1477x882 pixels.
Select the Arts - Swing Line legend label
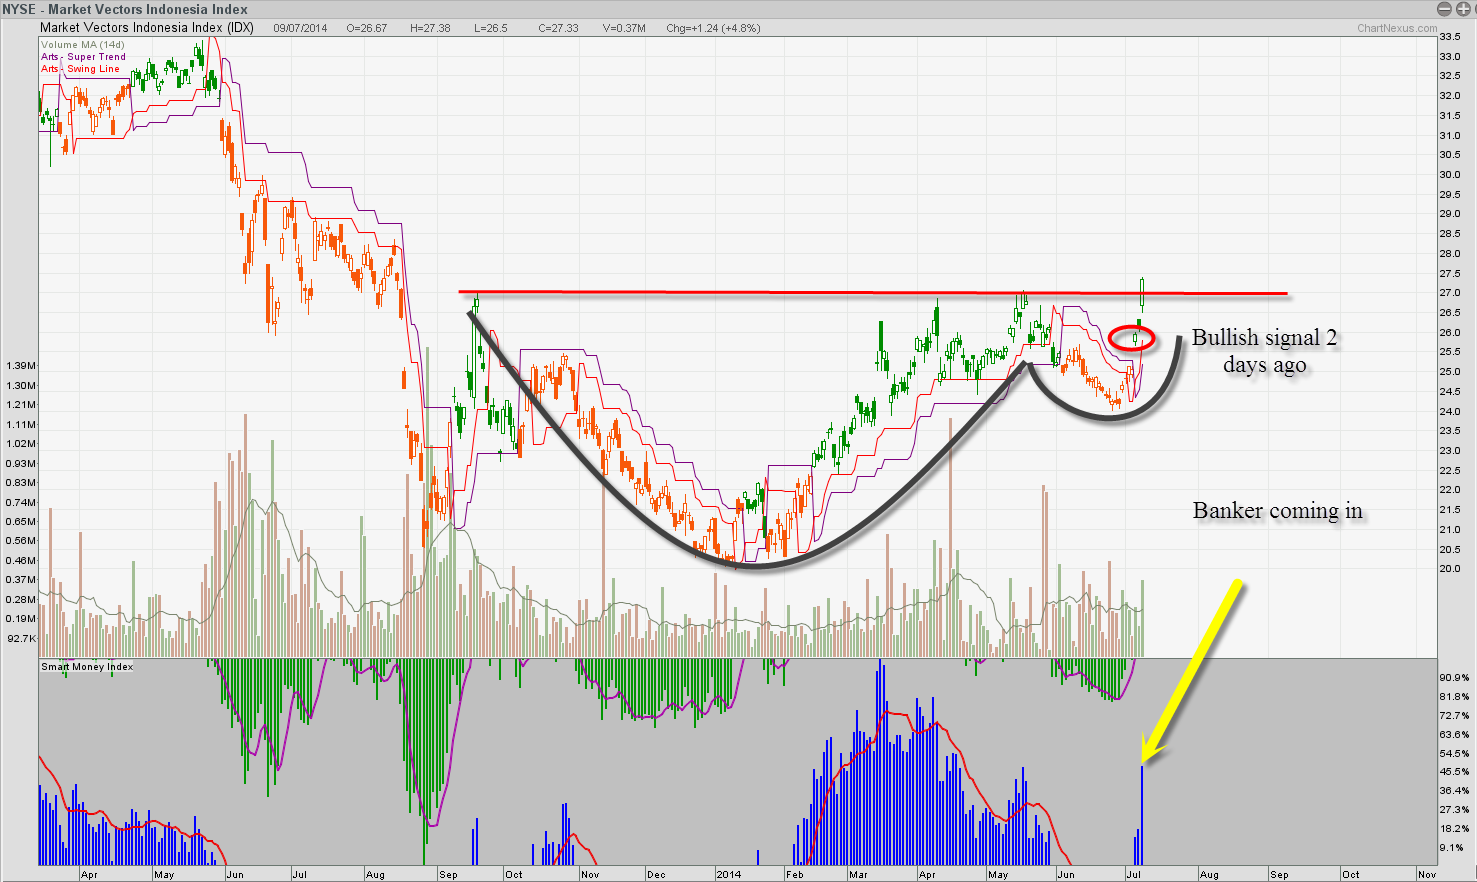[x=80, y=69]
